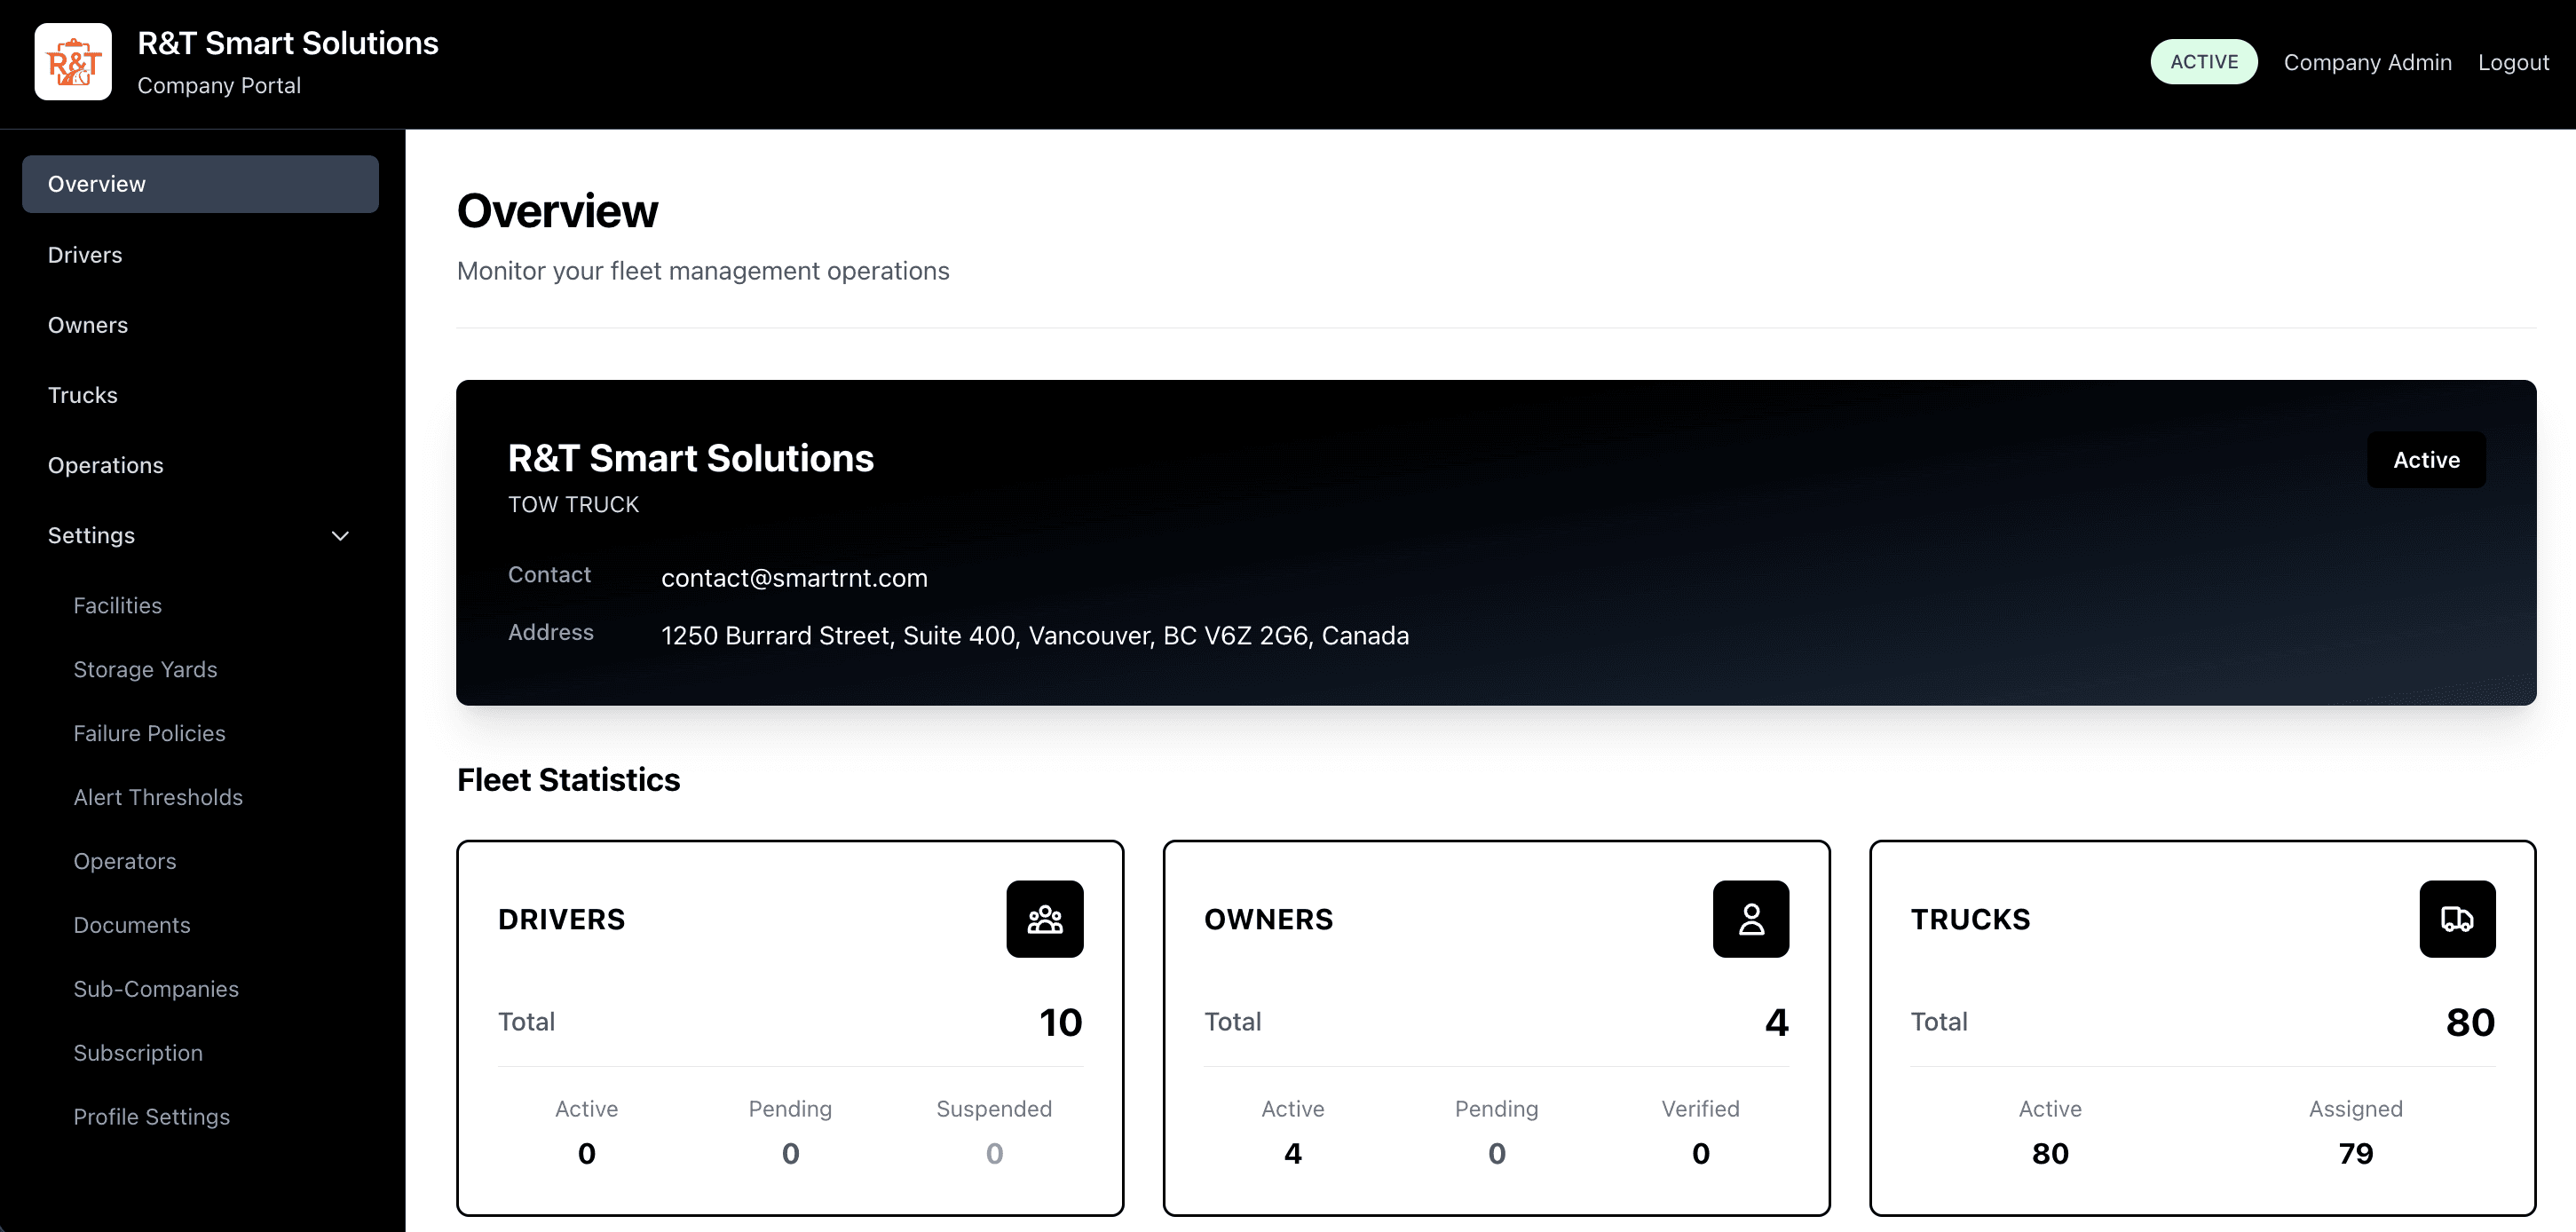Open Profile Settings
Viewport: 2576px width, 1232px height.
click(152, 1117)
